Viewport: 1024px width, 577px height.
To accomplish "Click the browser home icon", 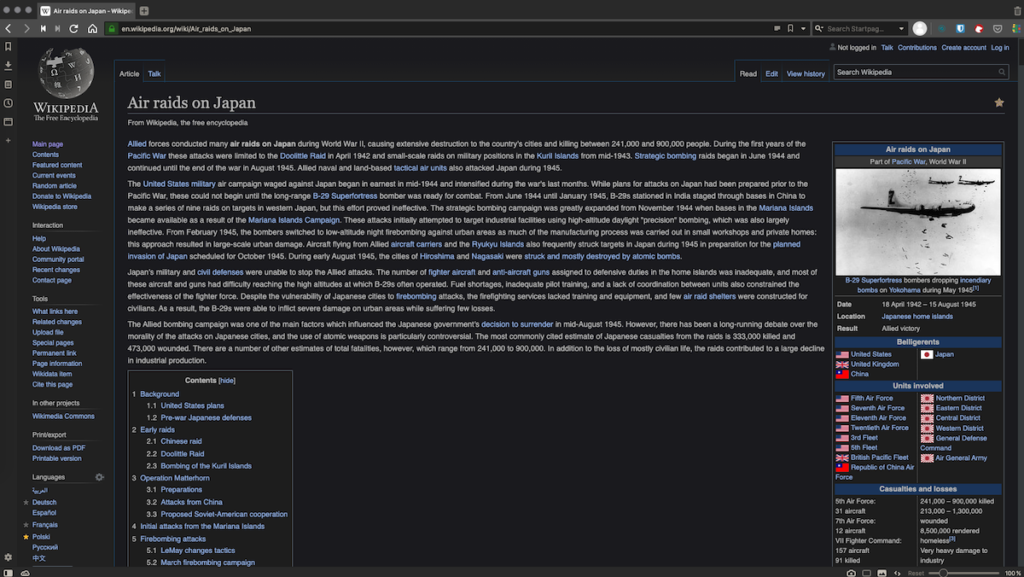I will coord(93,29).
